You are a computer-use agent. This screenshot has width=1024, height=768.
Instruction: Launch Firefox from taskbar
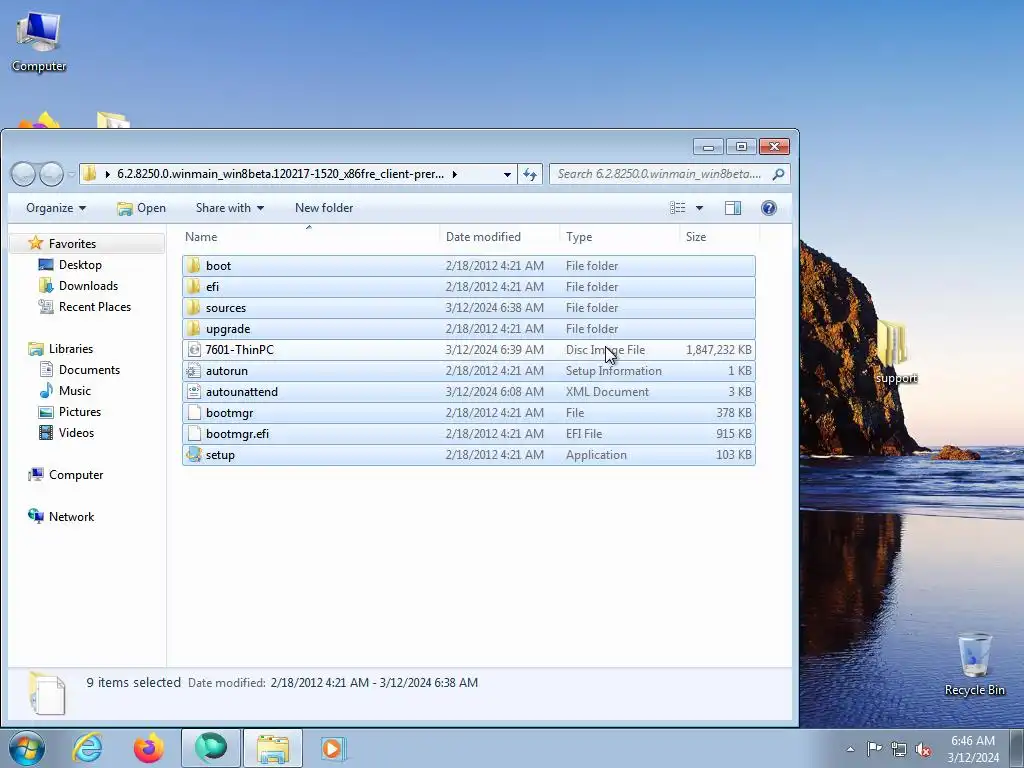click(x=148, y=748)
